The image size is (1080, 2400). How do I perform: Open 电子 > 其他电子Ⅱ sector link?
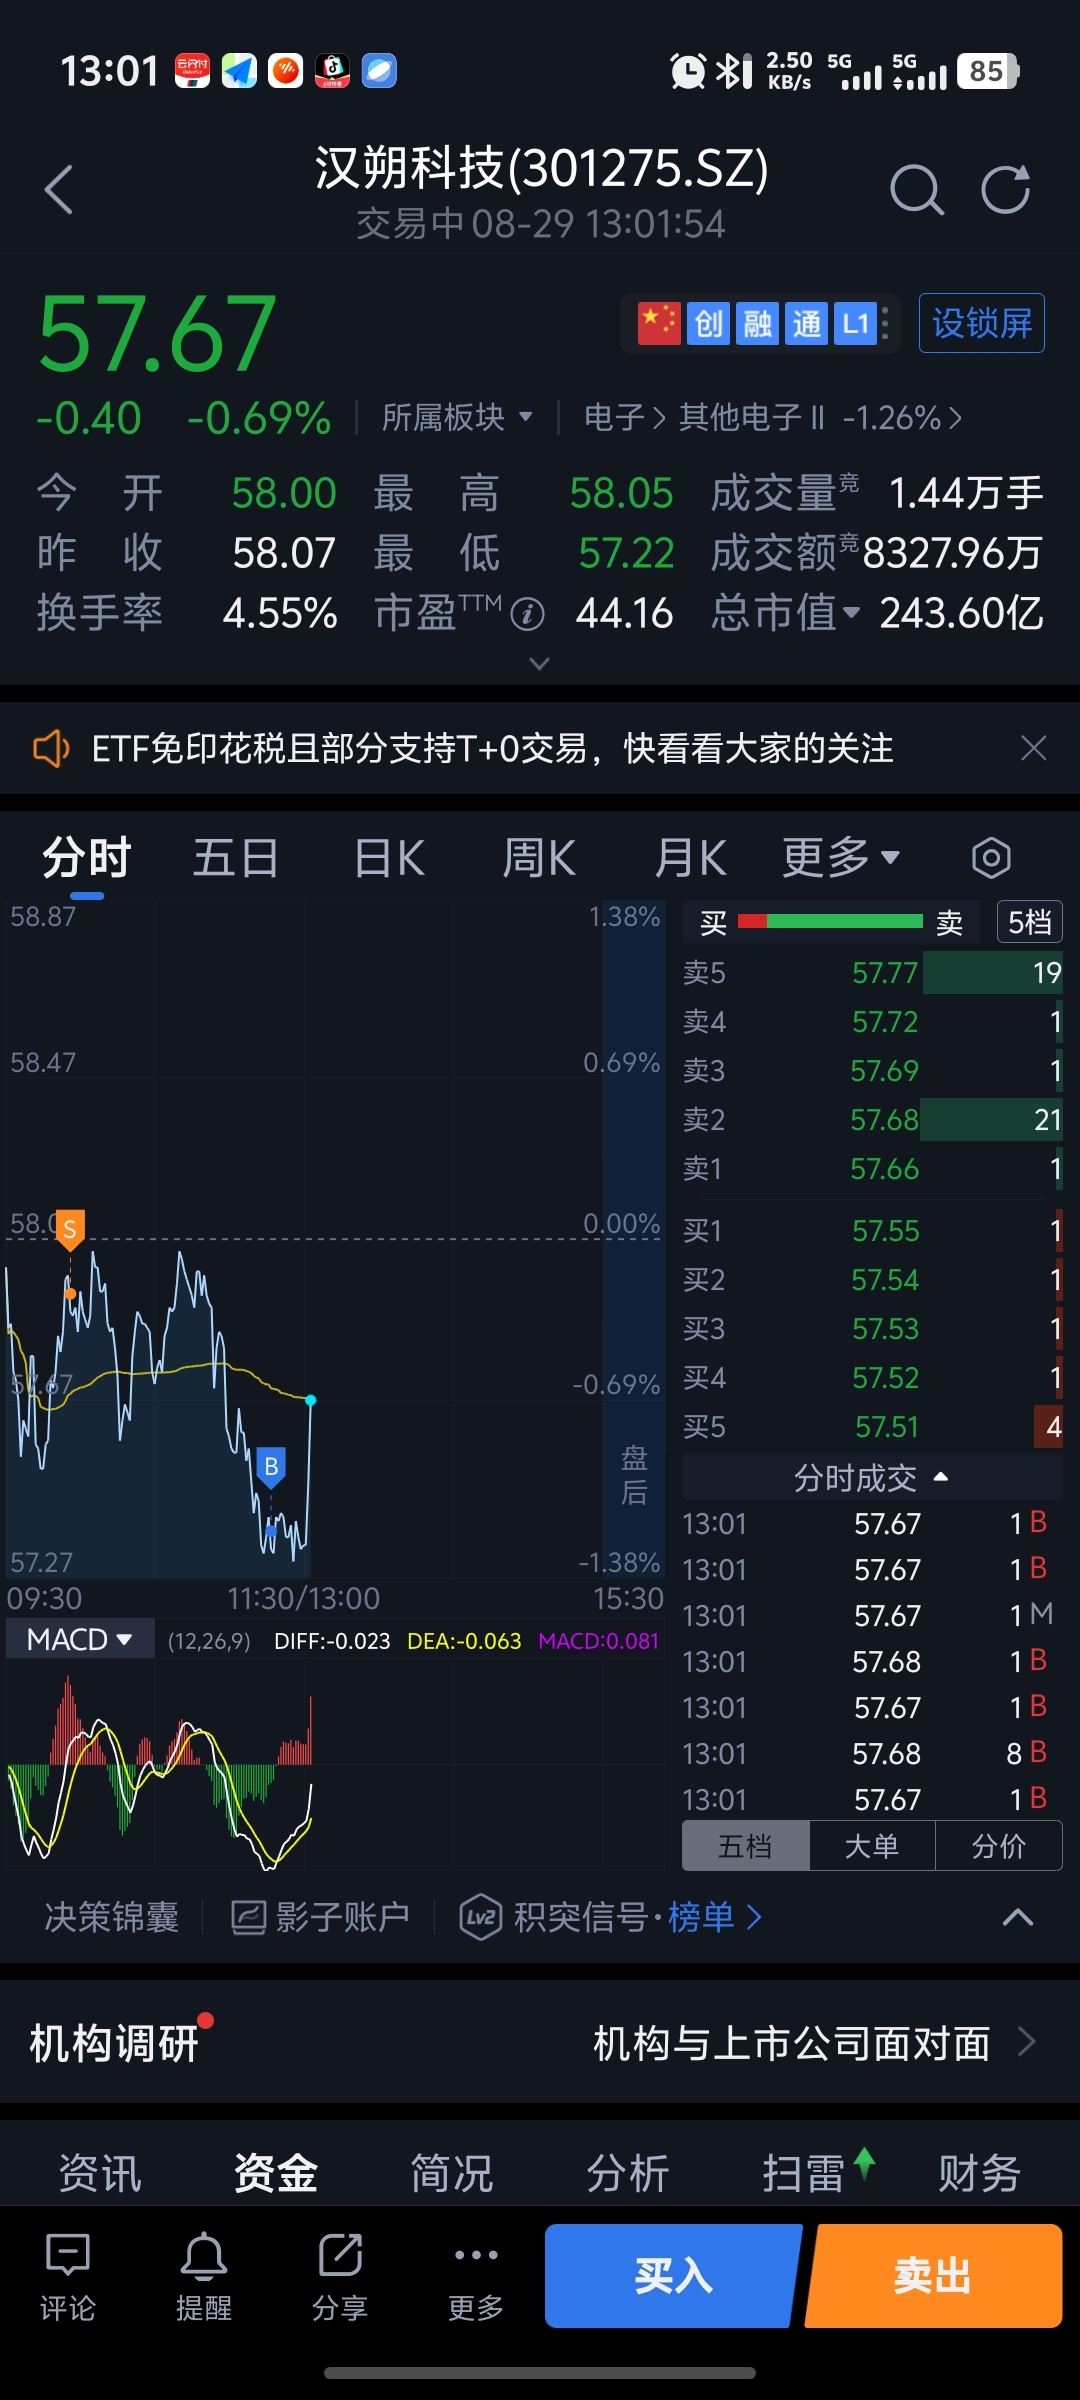click(x=773, y=417)
